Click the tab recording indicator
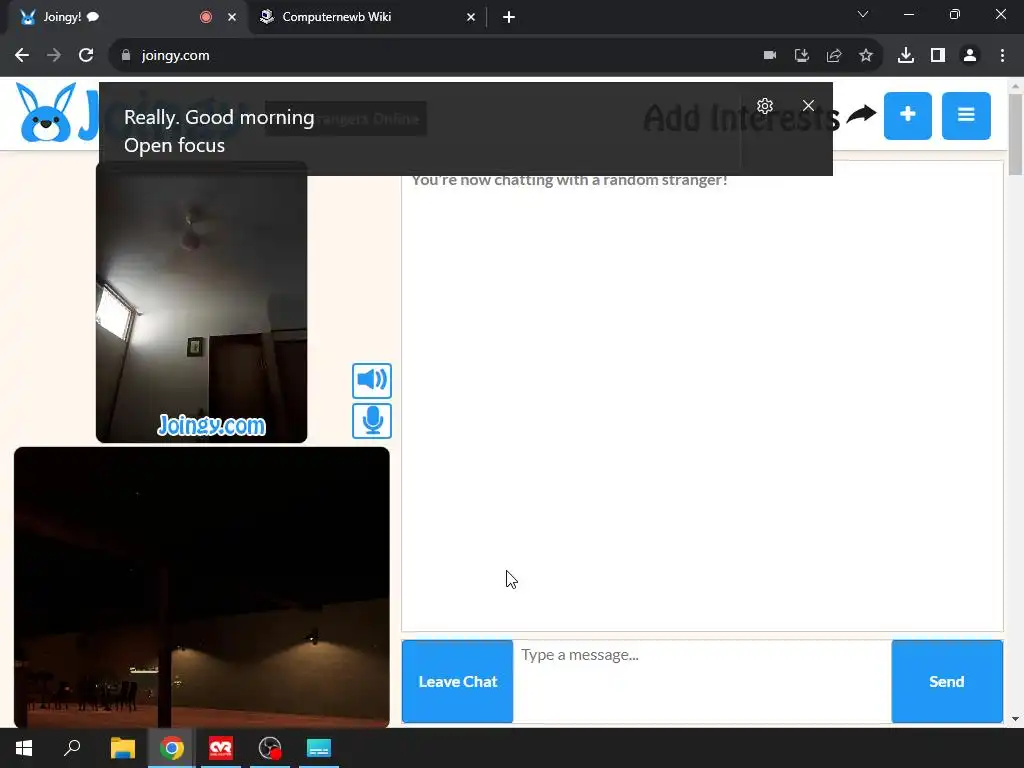Viewport: 1024px width, 768px height. (x=206, y=17)
